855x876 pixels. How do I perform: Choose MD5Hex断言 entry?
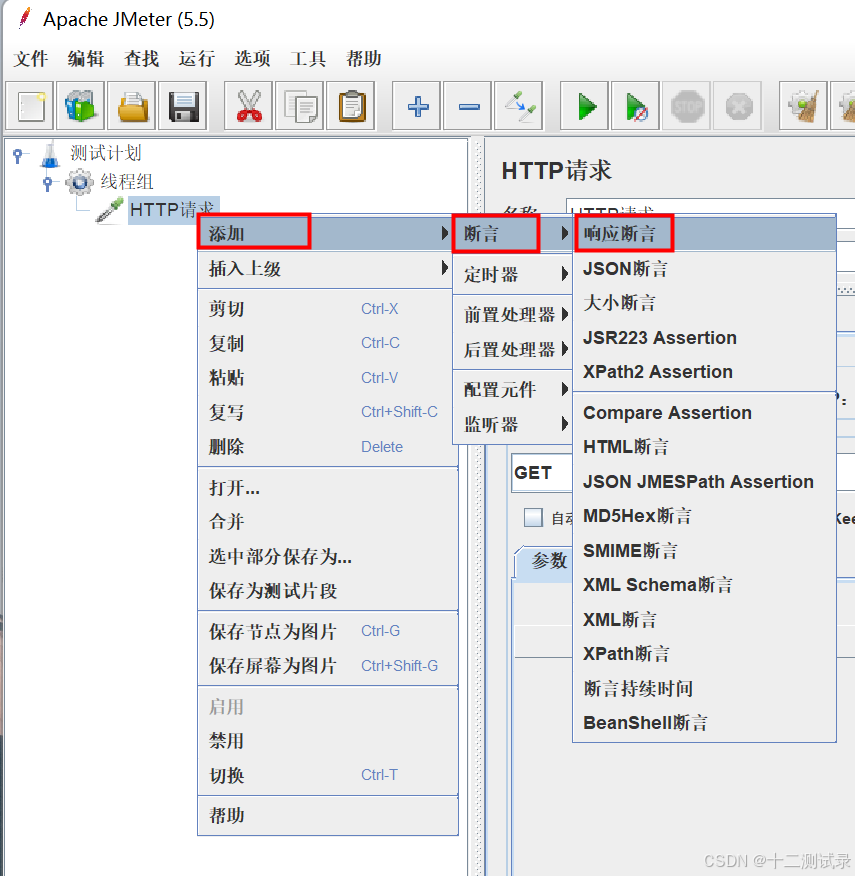704,516
